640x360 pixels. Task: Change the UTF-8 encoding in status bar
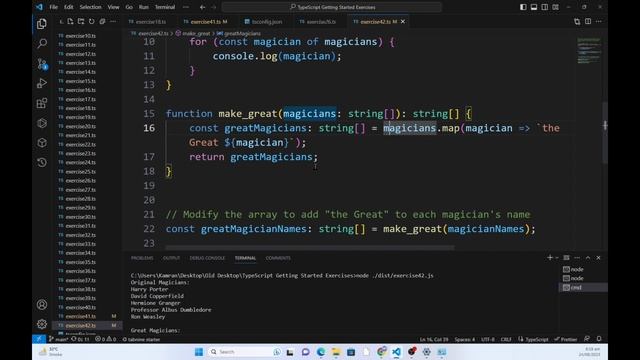(x=488, y=339)
